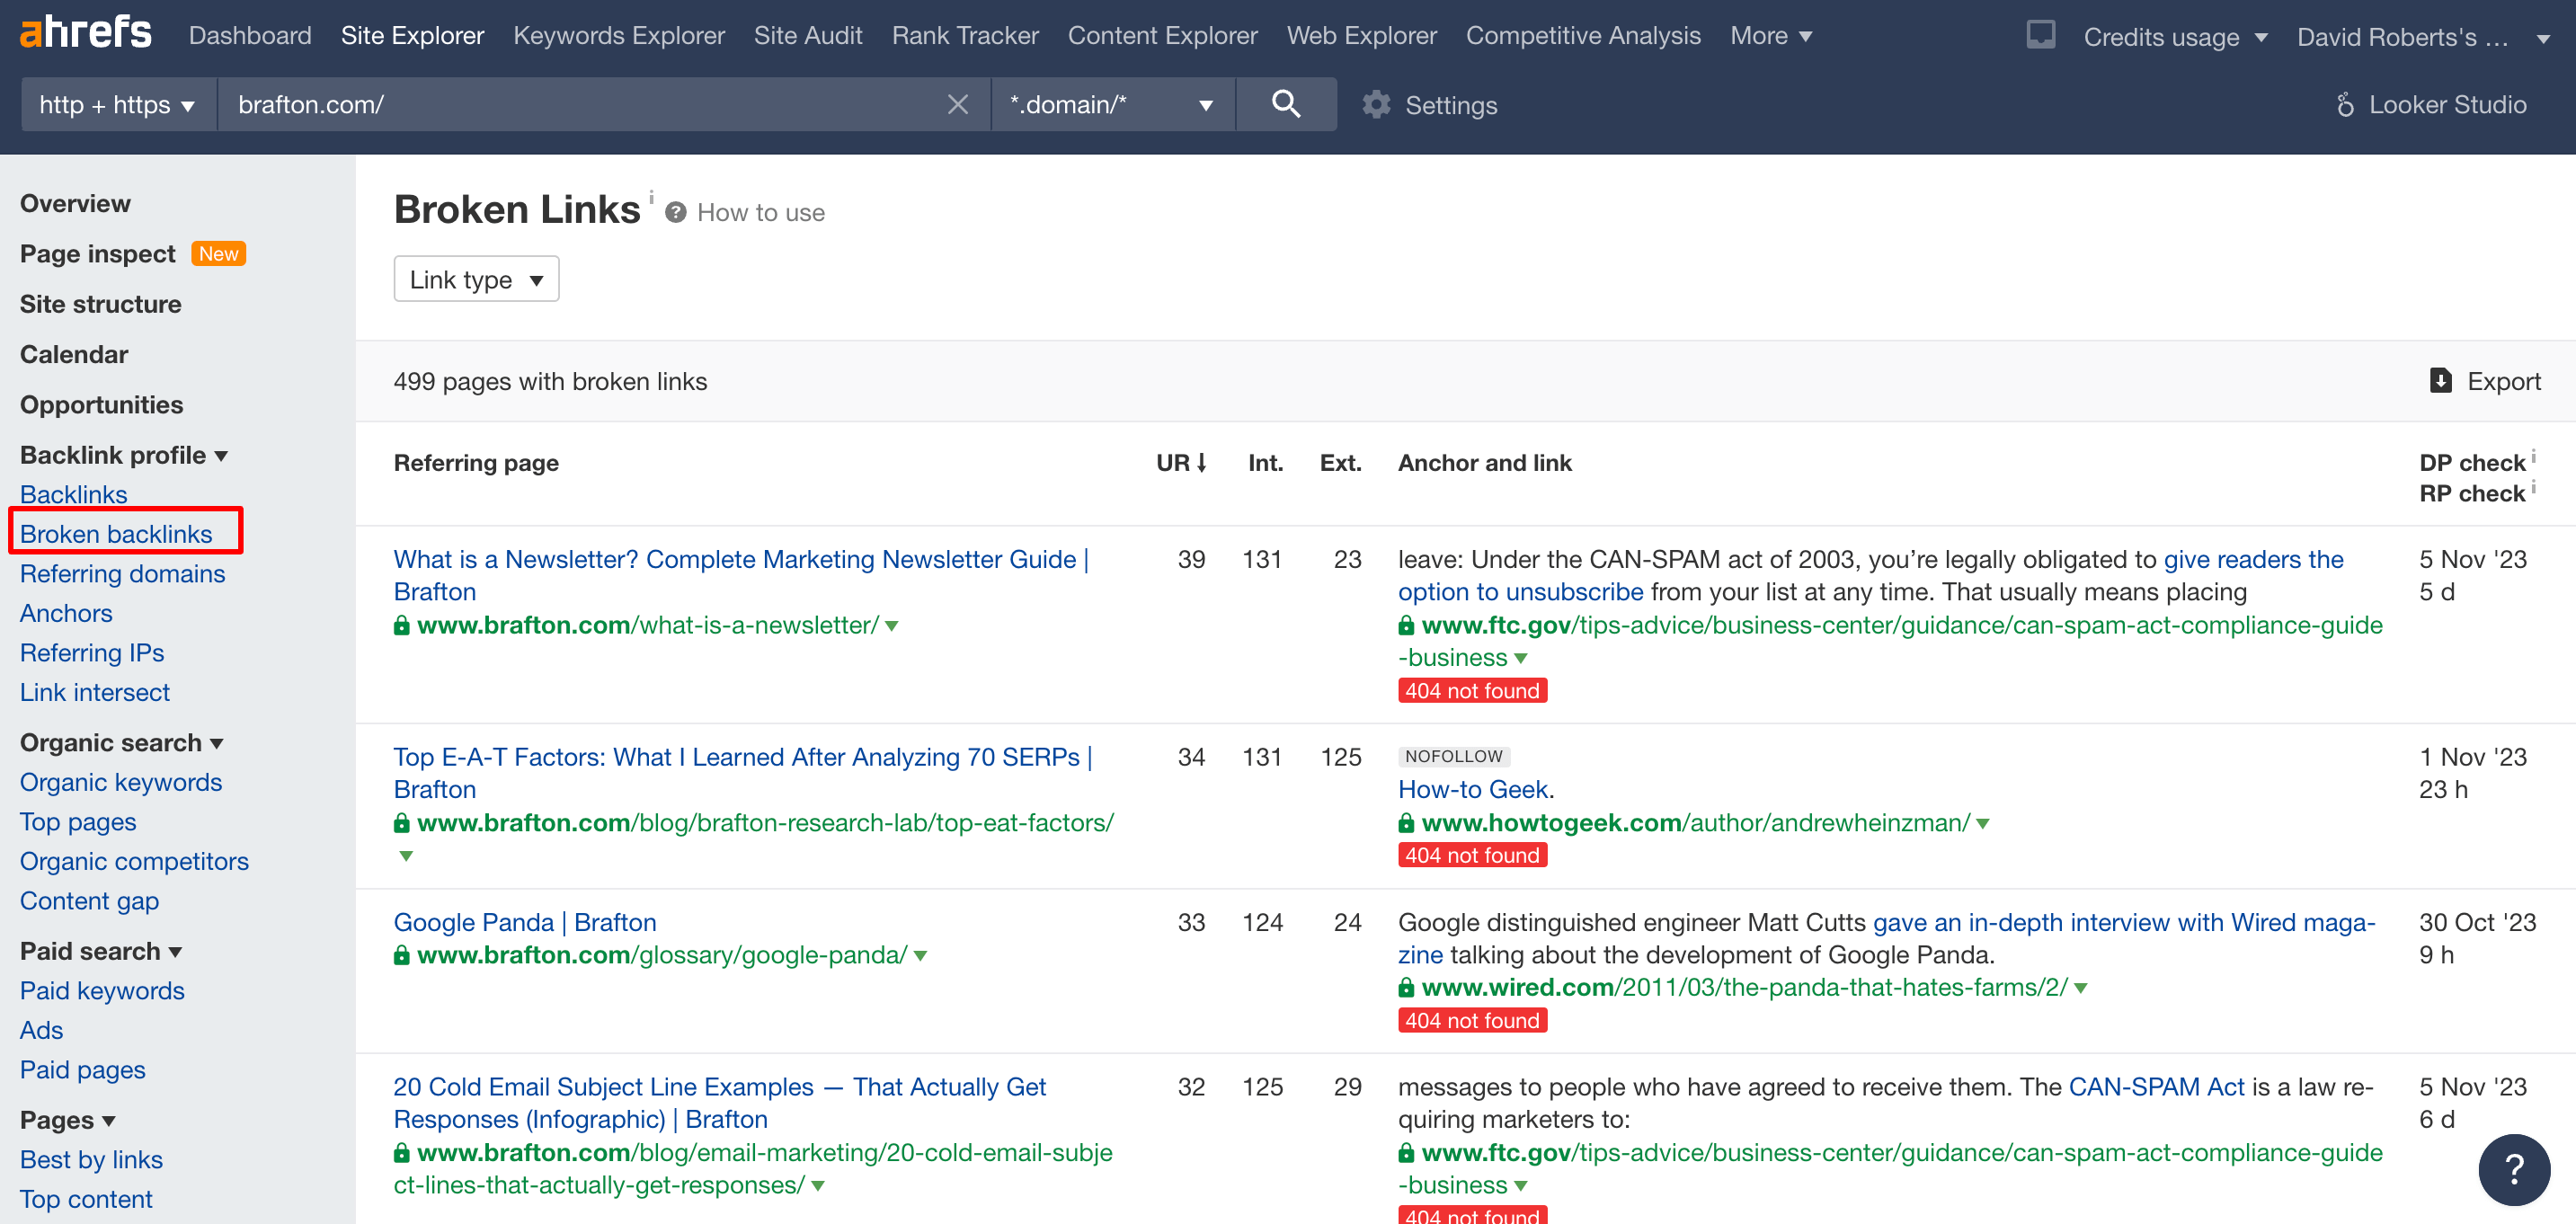Expand dropdown arrow after howtogeek author URL

coord(1982,824)
